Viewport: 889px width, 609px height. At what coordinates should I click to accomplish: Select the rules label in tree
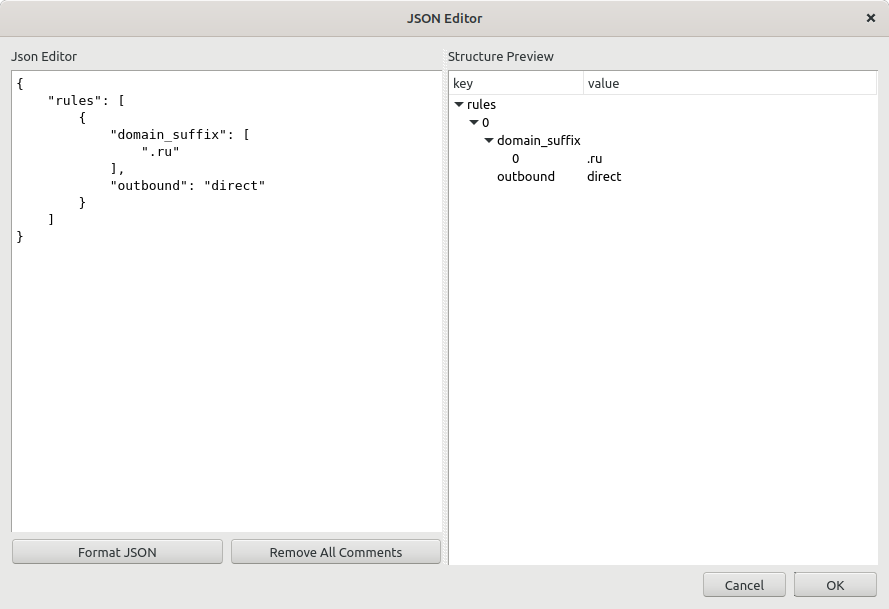point(481,104)
